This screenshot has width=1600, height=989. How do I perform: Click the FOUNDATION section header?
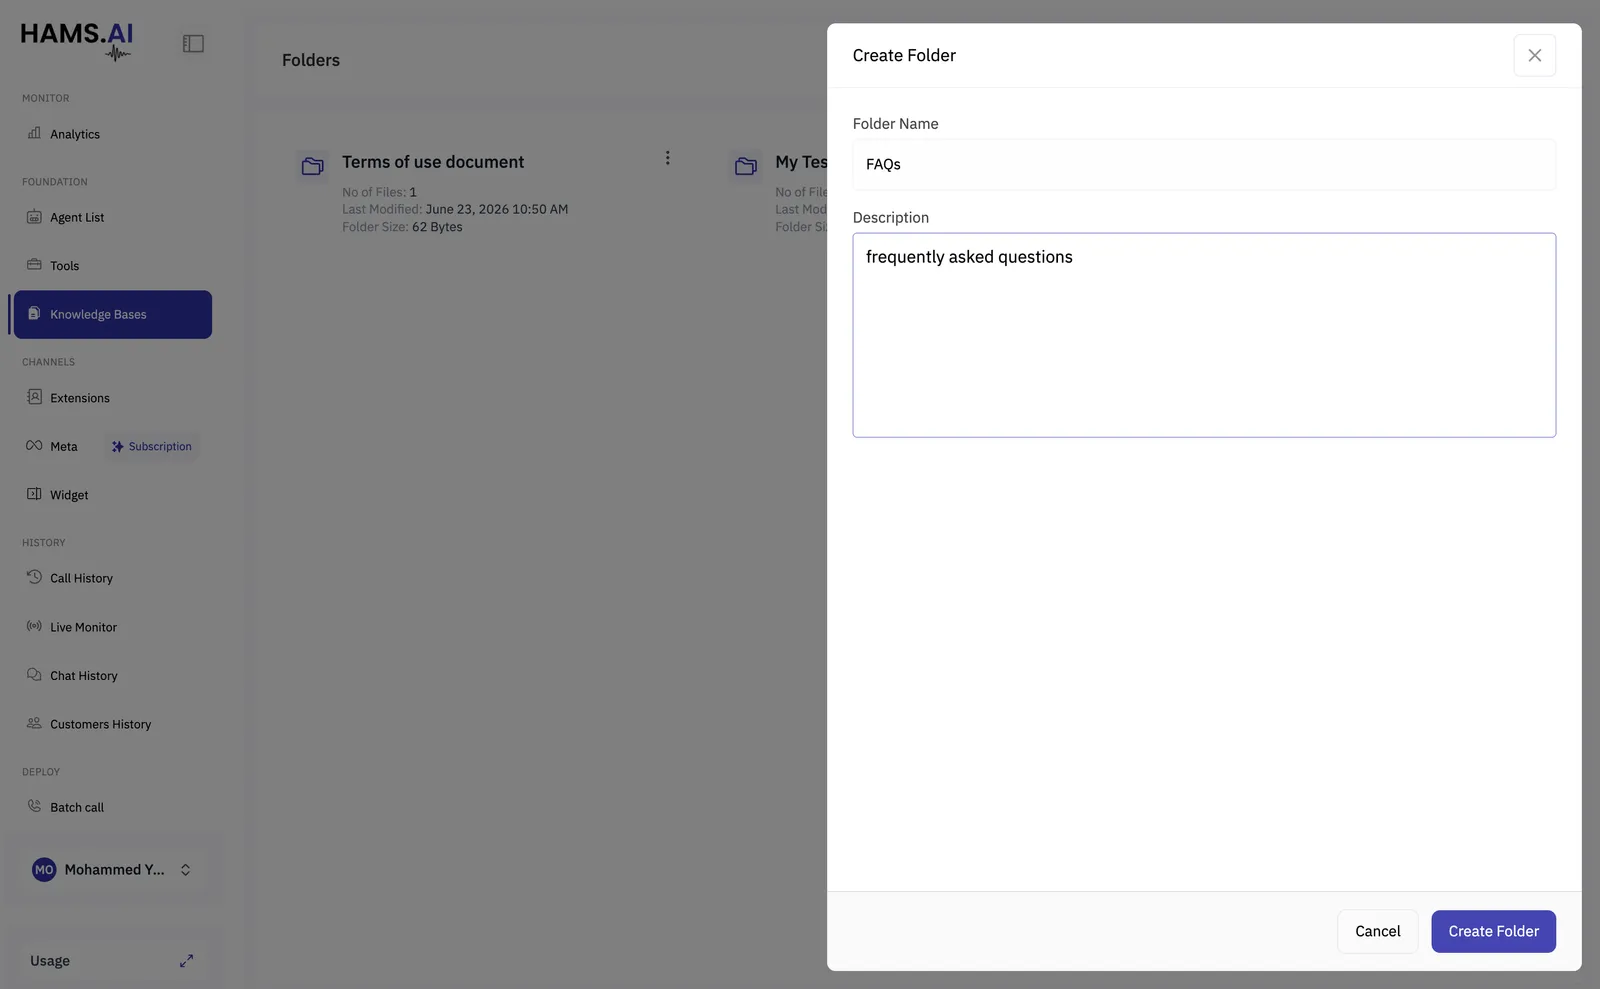click(55, 182)
